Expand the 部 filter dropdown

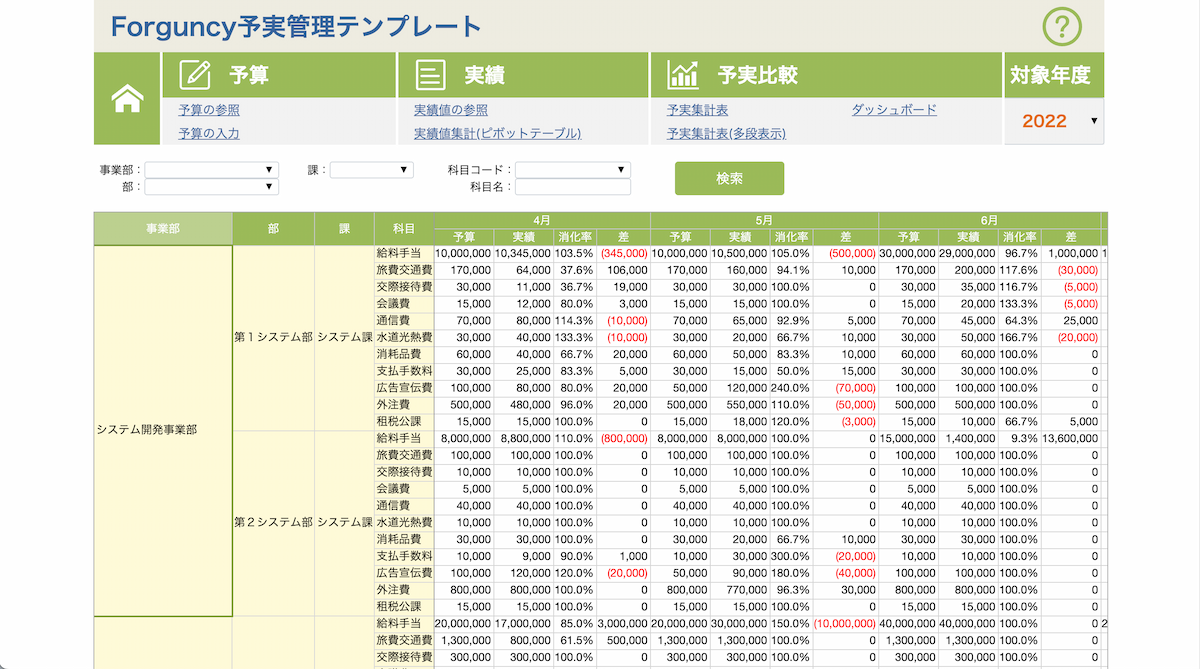click(x=211, y=186)
